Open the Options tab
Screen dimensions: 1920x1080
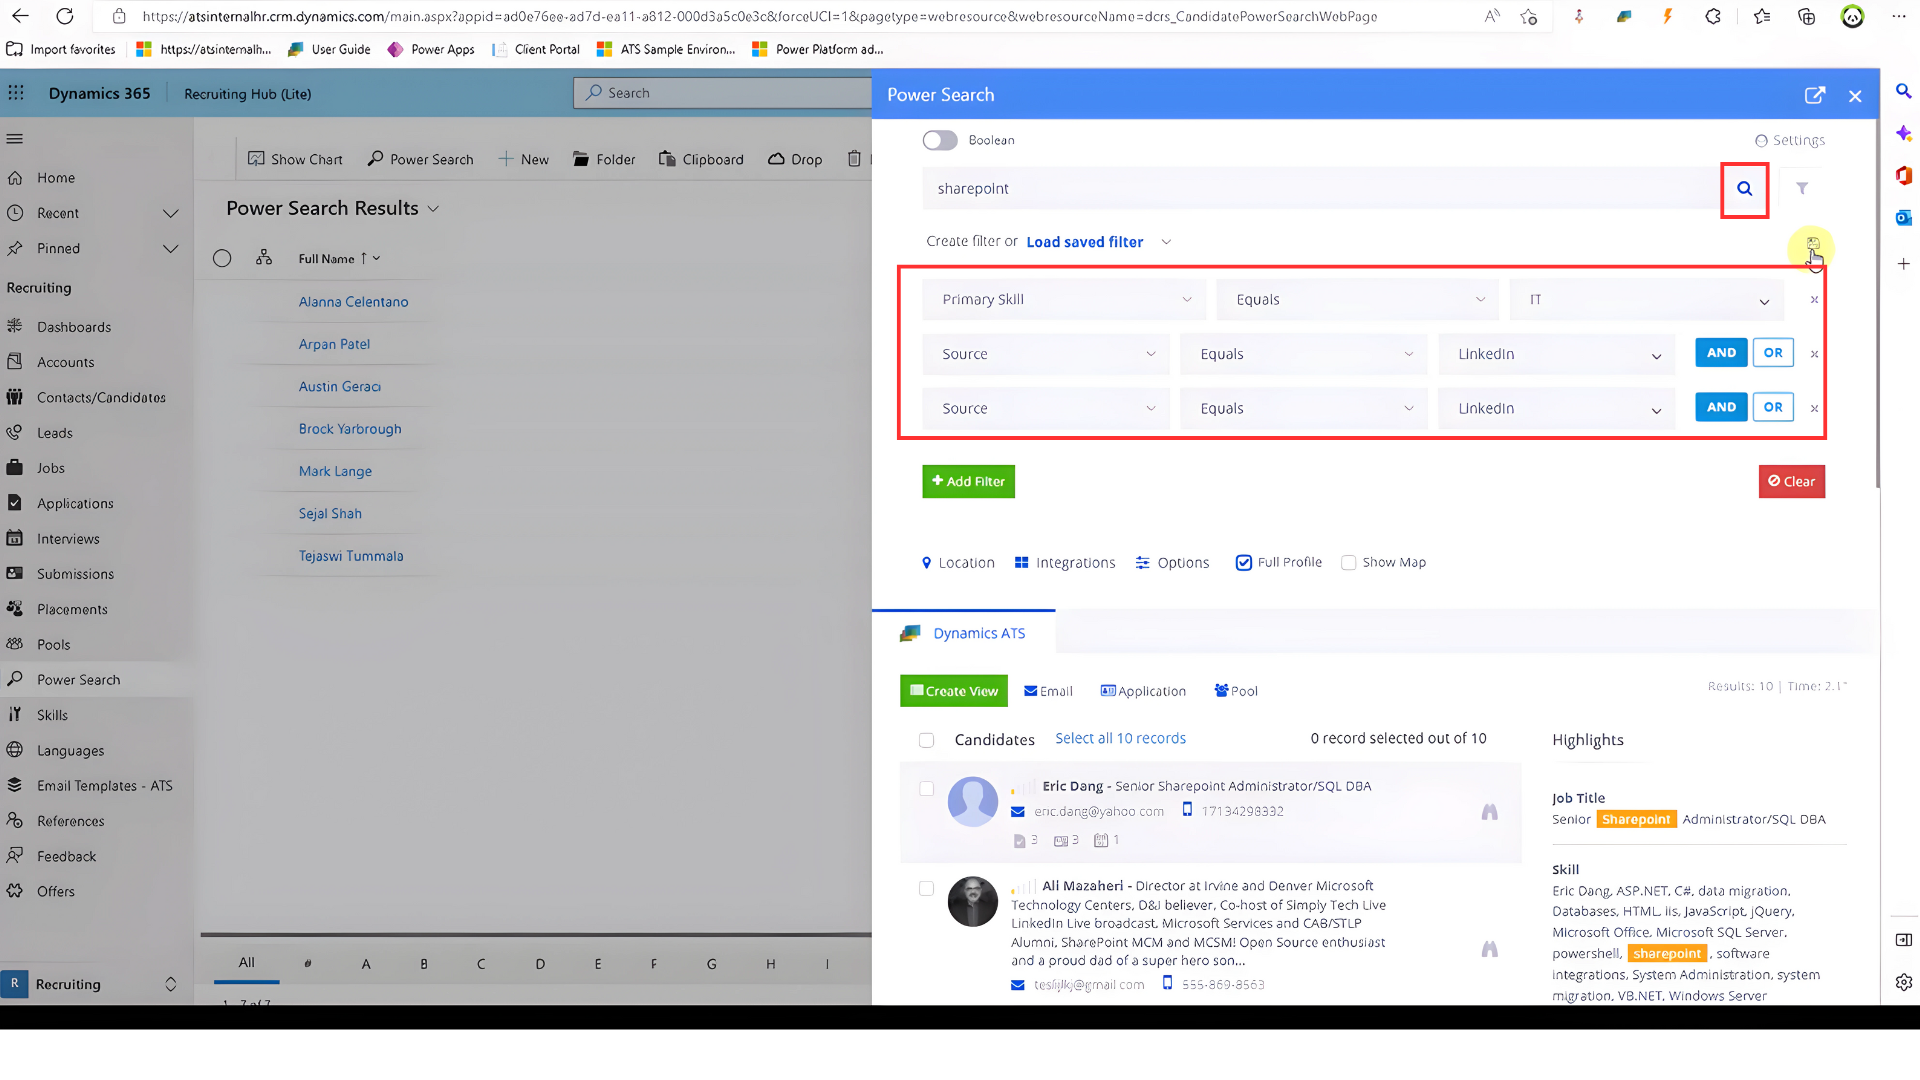point(1172,563)
